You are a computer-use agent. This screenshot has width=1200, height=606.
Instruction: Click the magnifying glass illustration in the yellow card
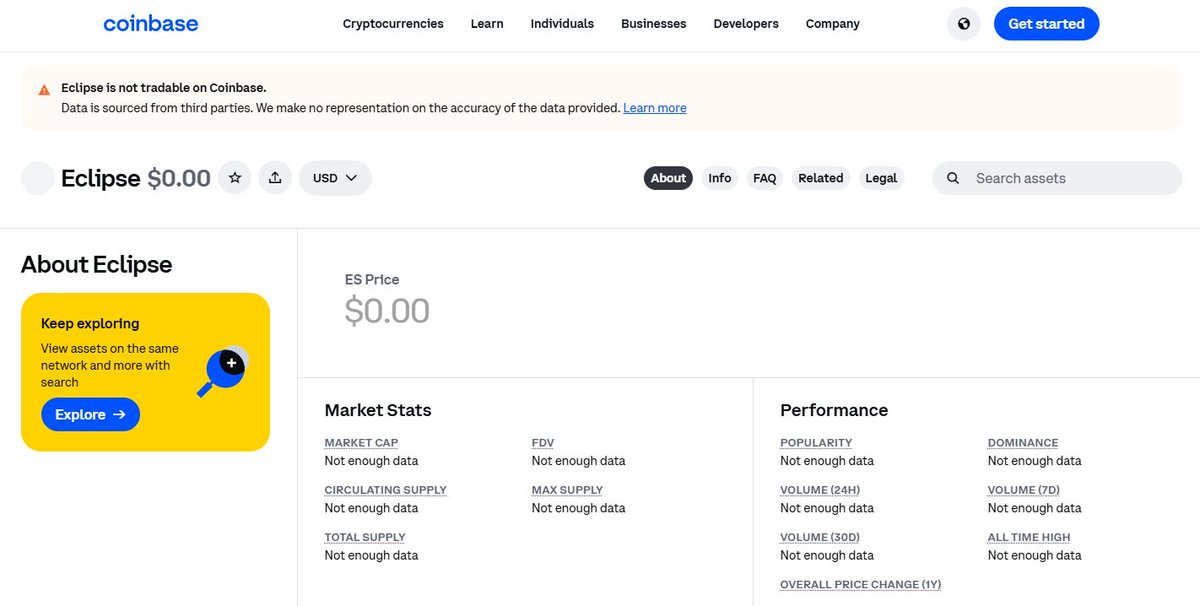[224, 371]
